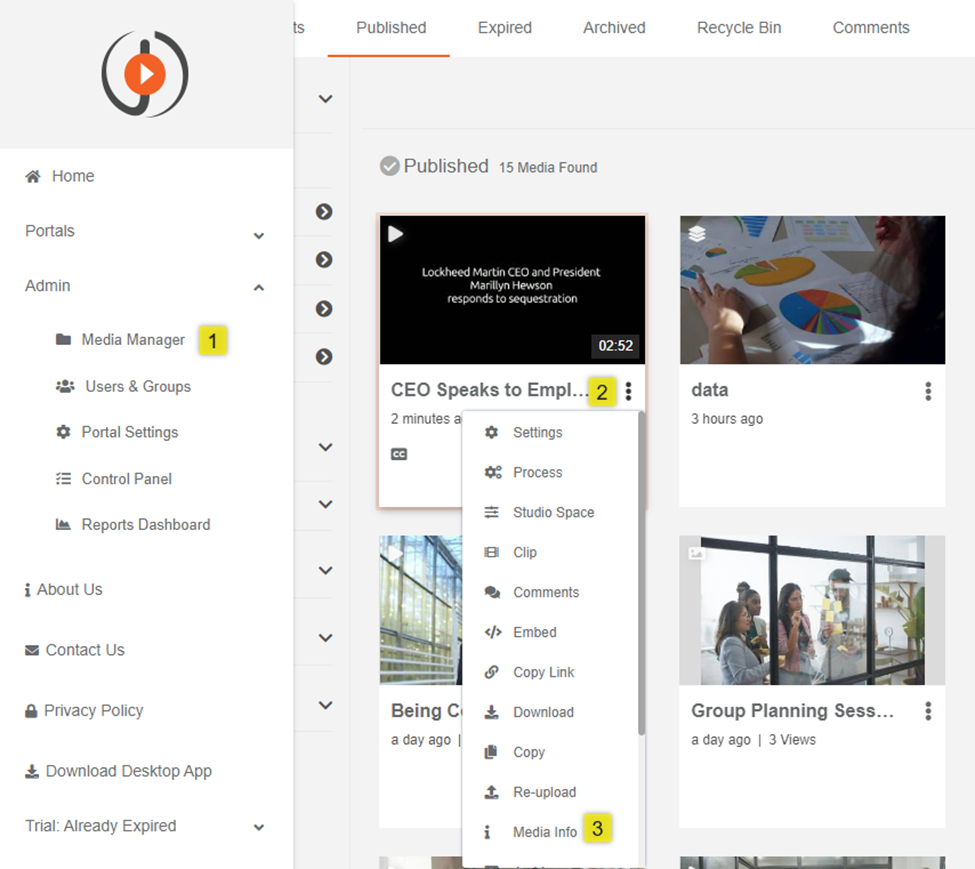The width and height of the screenshot is (975, 869).
Task: Click the Embed code icon in menu
Action: 492,632
